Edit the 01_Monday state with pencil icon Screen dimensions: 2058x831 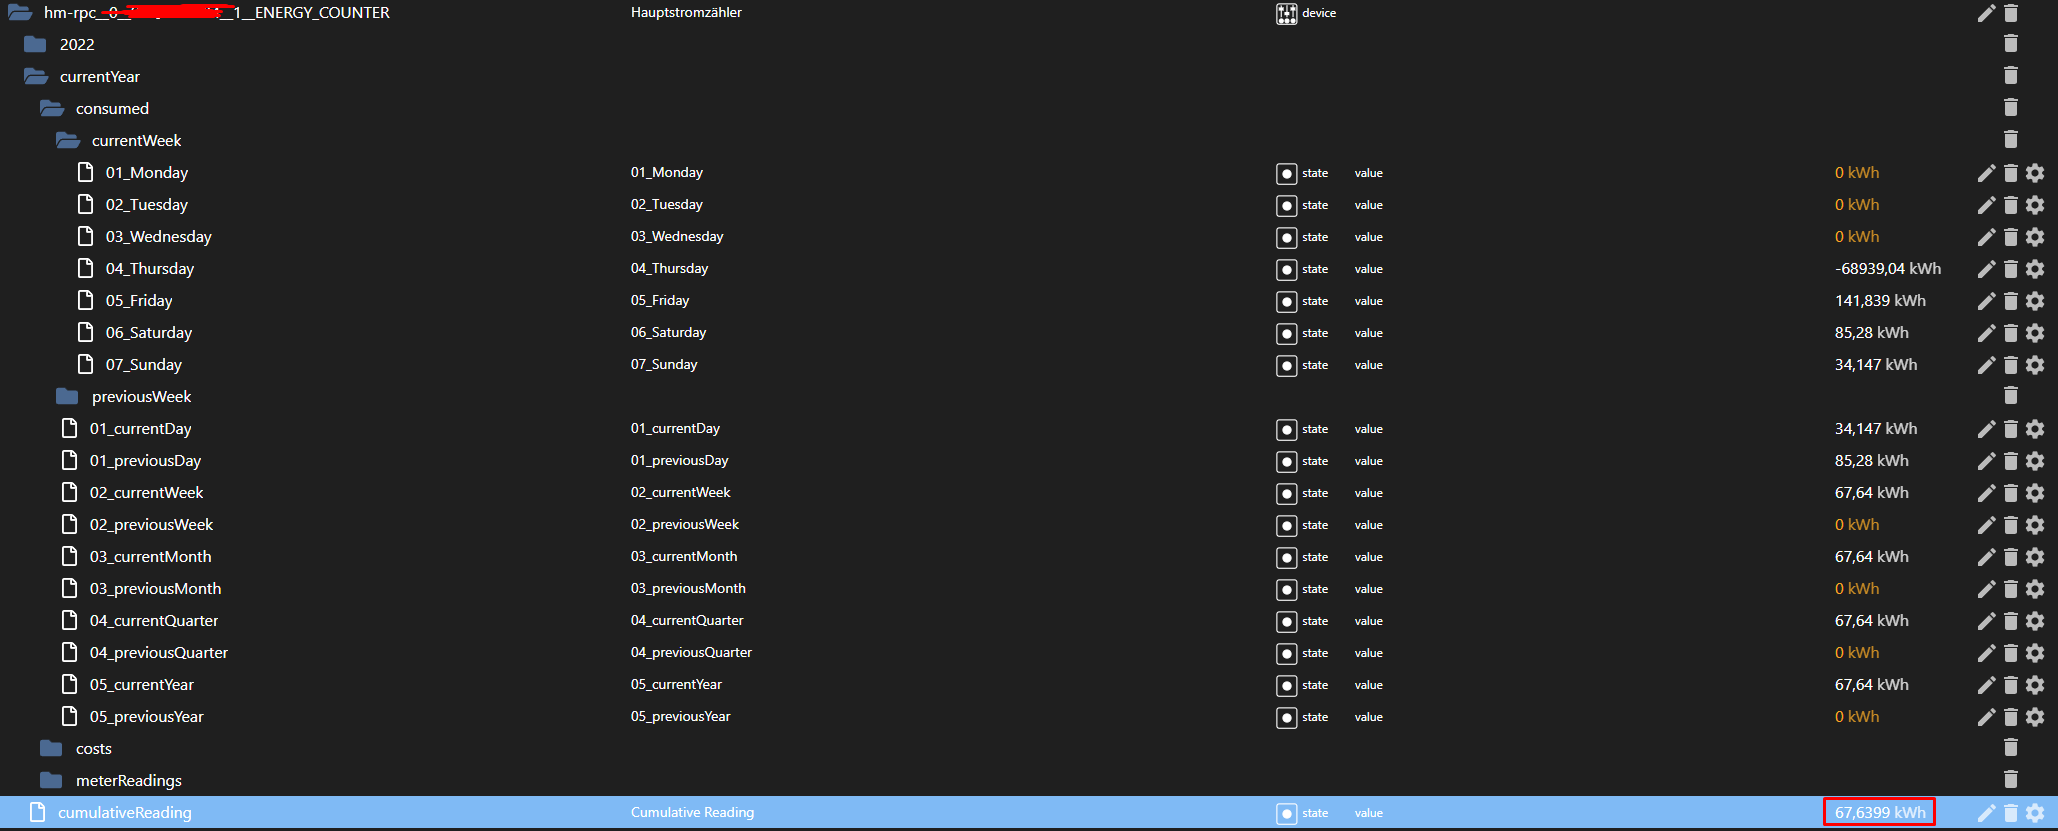(1986, 173)
